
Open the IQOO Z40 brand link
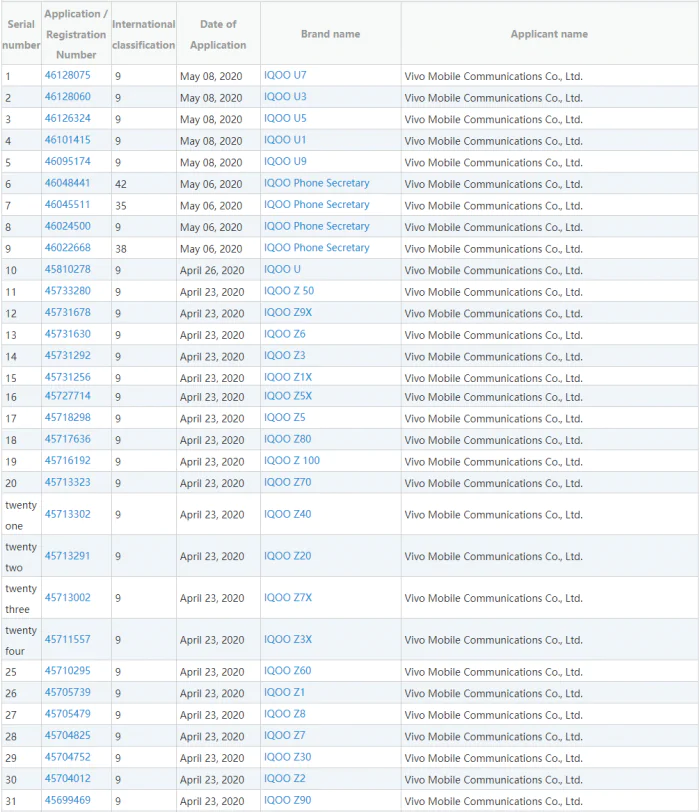pos(288,514)
